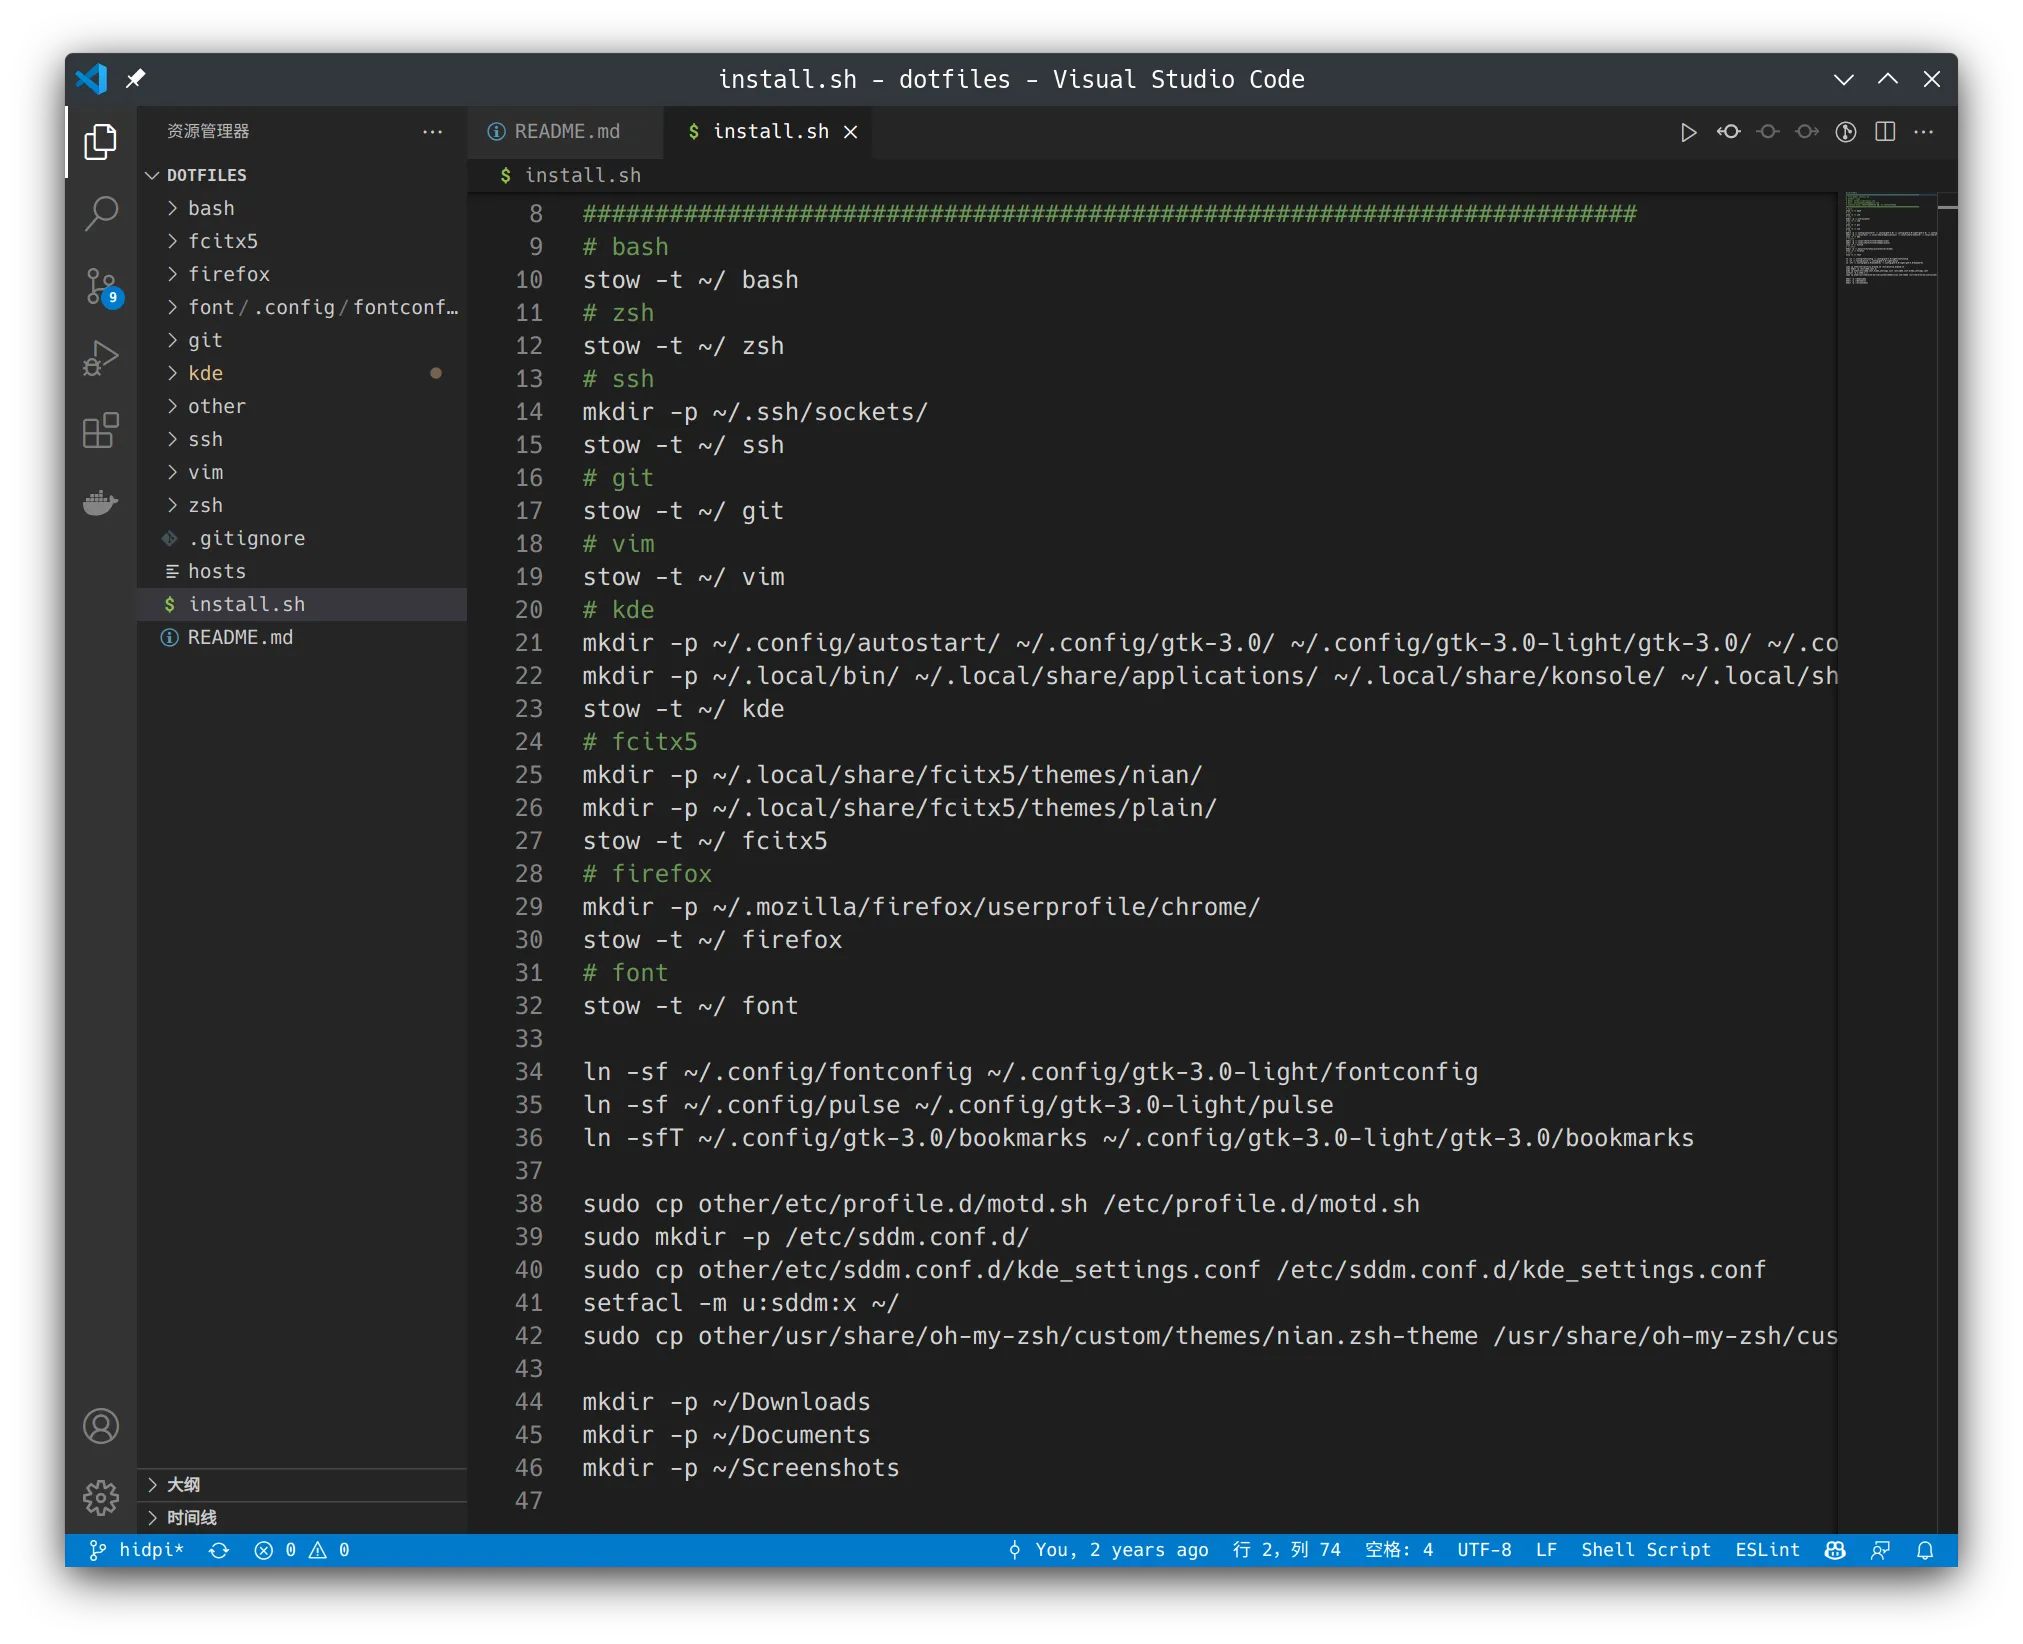Expand the fcitx5 folder
Image resolution: width=2023 pixels, height=1644 pixels.
pos(222,241)
